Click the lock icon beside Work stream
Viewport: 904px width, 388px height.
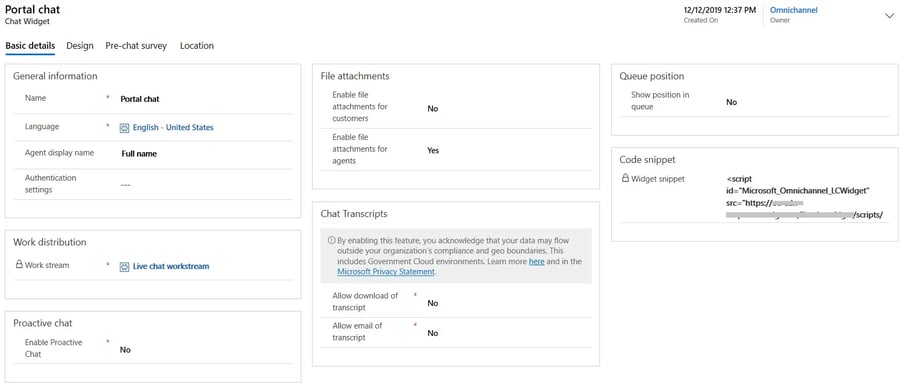19,265
